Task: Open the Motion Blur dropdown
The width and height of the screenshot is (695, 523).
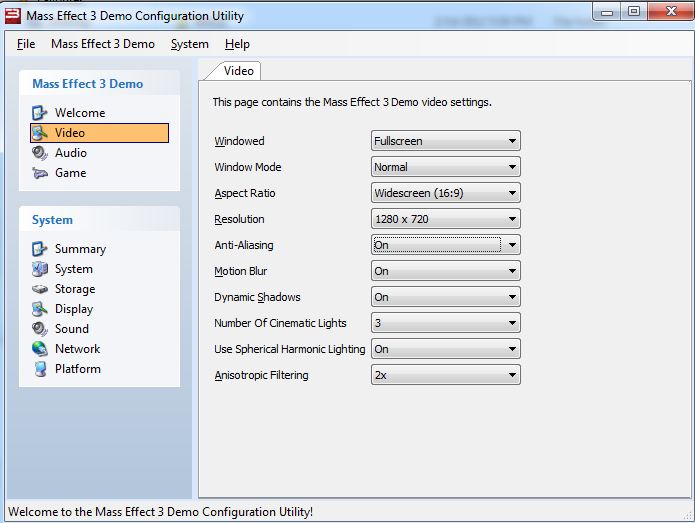Action: (x=445, y=271)
